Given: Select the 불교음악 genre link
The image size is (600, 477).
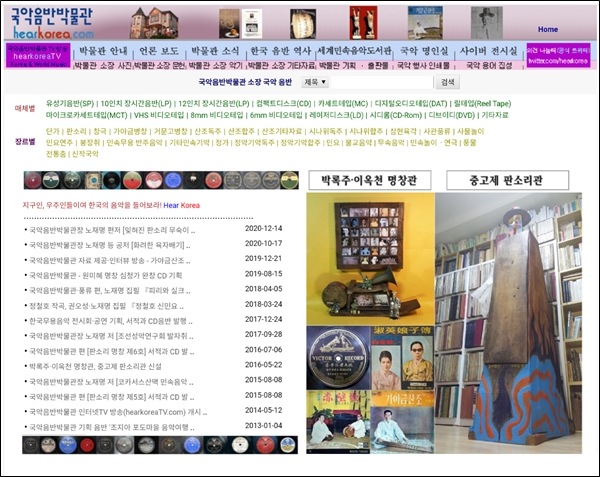Looking at the screenshot, I should pos(359,143).
